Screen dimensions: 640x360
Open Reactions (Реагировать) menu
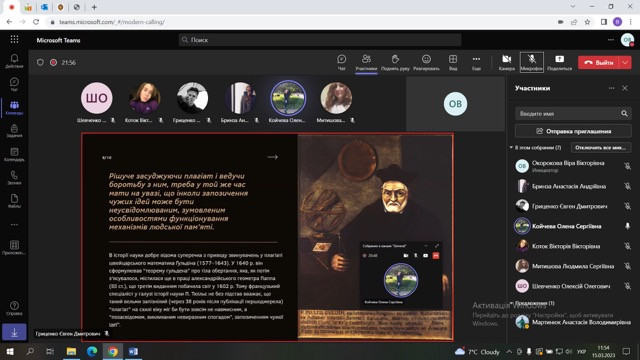426,62
